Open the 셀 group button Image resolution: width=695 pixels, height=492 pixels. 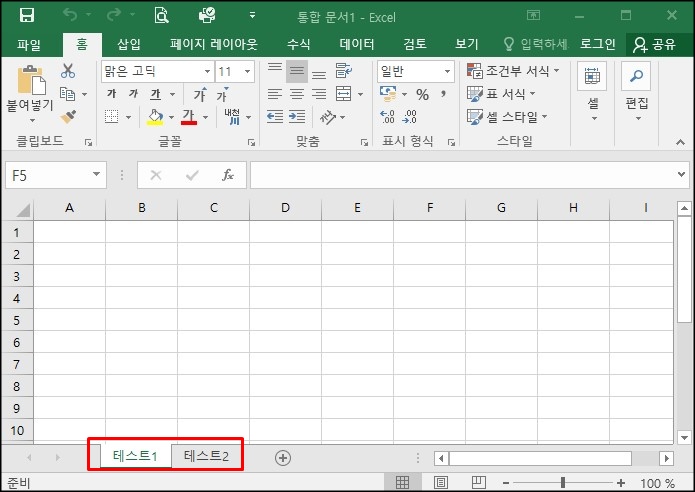coord(593,93)
